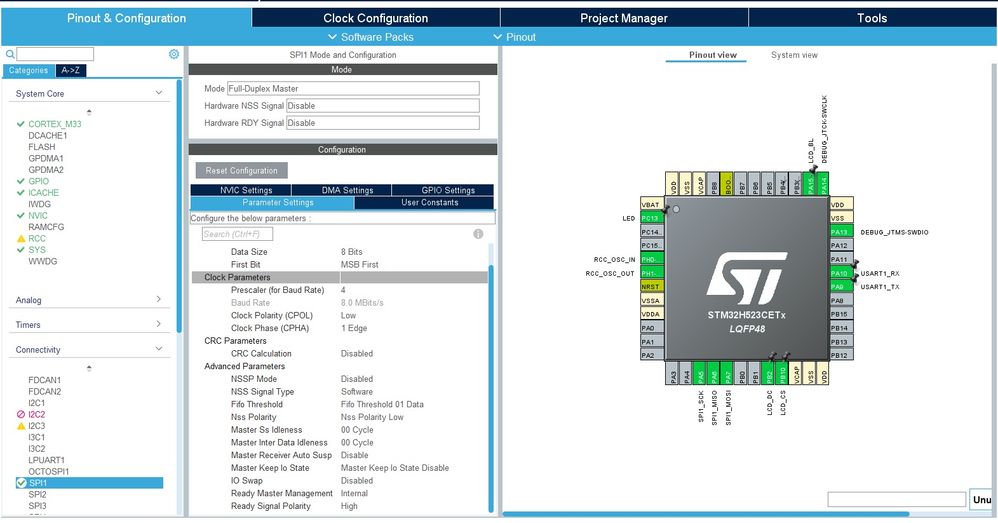
Task: Select pin PA12 on the chip
Action: click(x=841, y=246)
